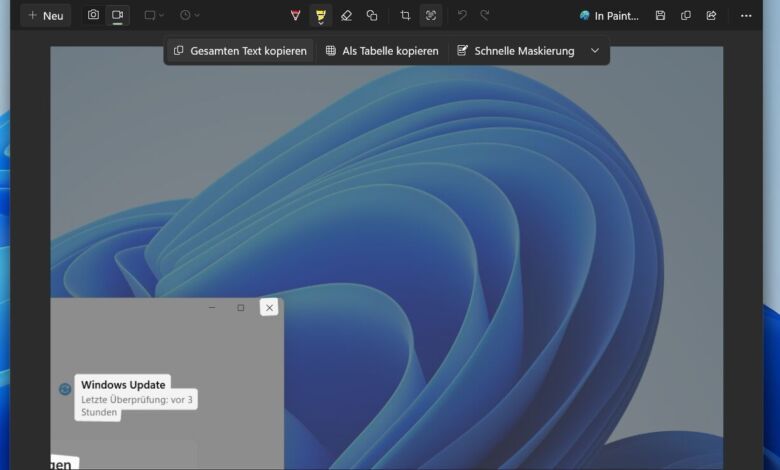The width and height of the screenshot is (780, 470).
Task: Open the delay timer dropdown
Action: (x=189, y=16)
